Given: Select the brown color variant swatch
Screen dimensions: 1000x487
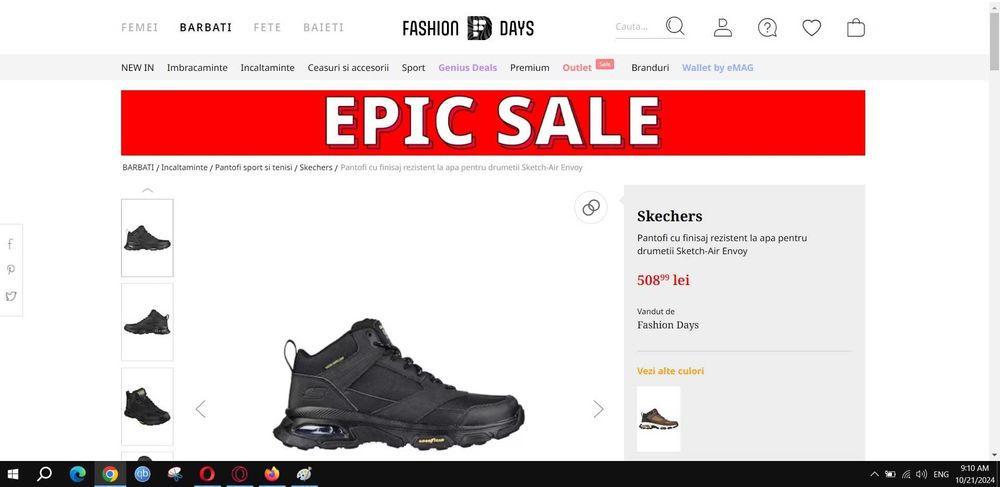Looking at the screenshot, I should click(x=659, y=419).
